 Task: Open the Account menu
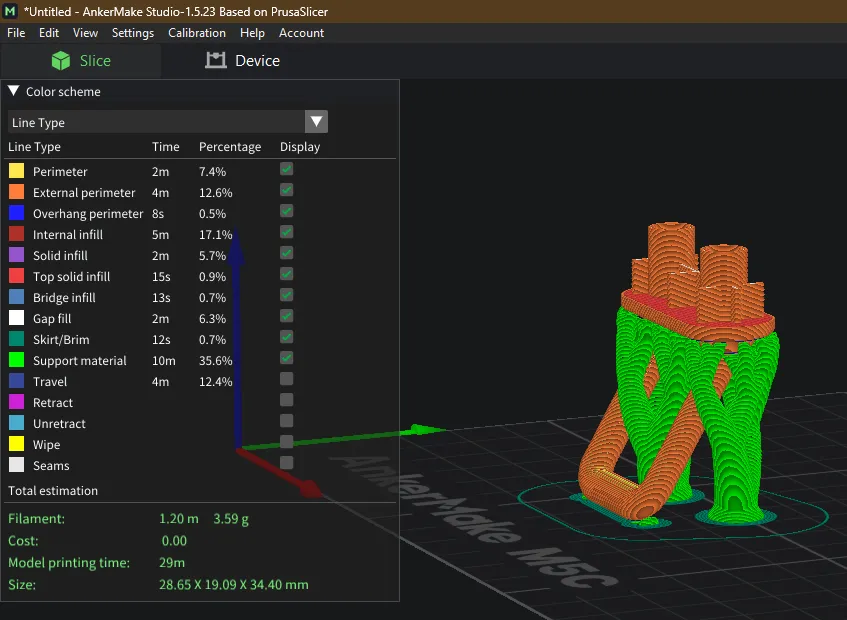(301, 33)
